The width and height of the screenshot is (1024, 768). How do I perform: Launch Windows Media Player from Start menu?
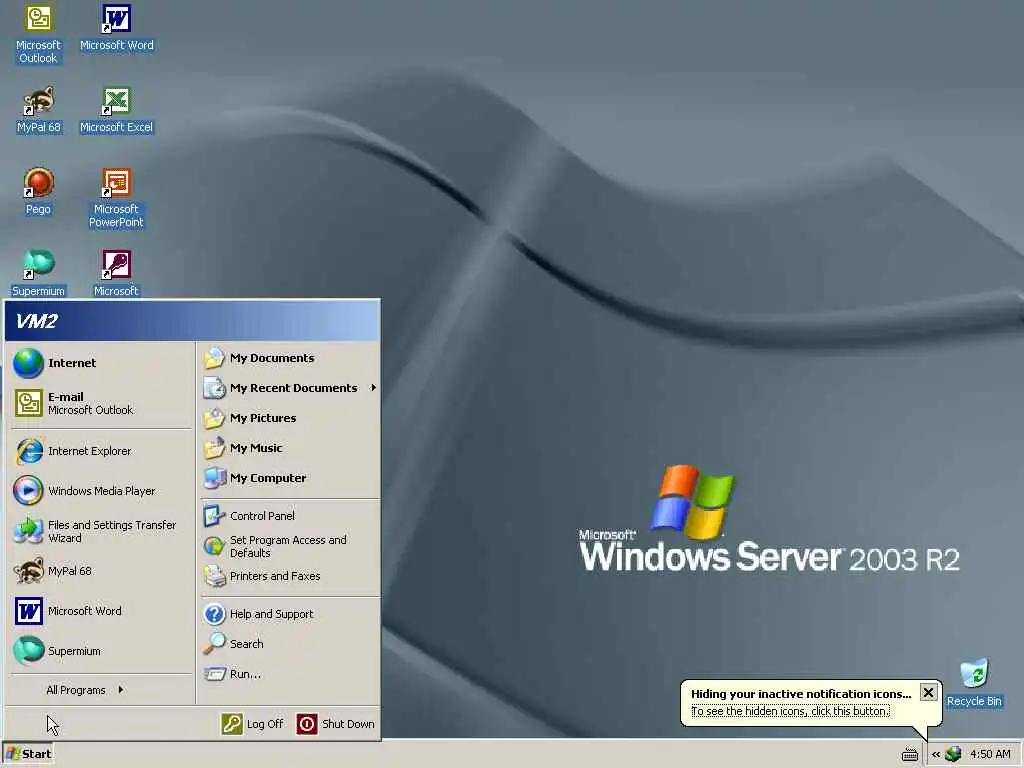tap(101, 491)
